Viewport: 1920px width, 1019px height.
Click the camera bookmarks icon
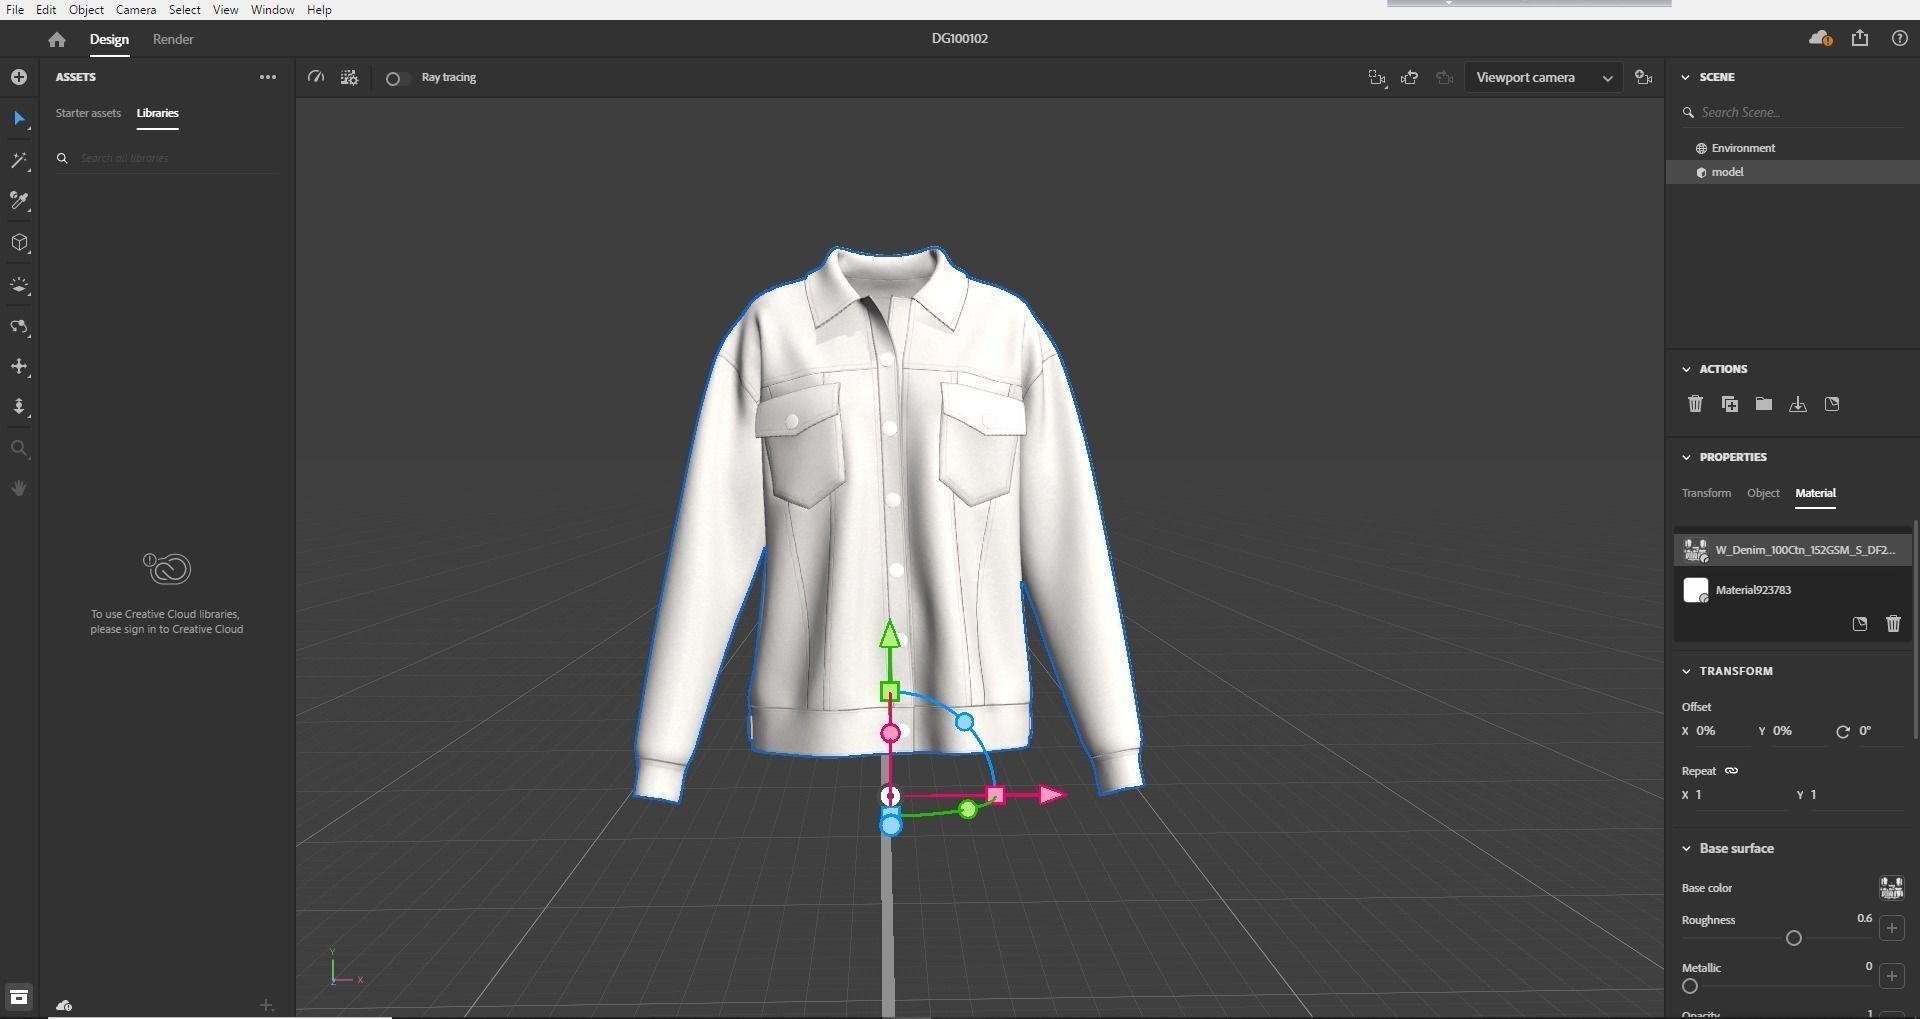tap(1643, 77)
